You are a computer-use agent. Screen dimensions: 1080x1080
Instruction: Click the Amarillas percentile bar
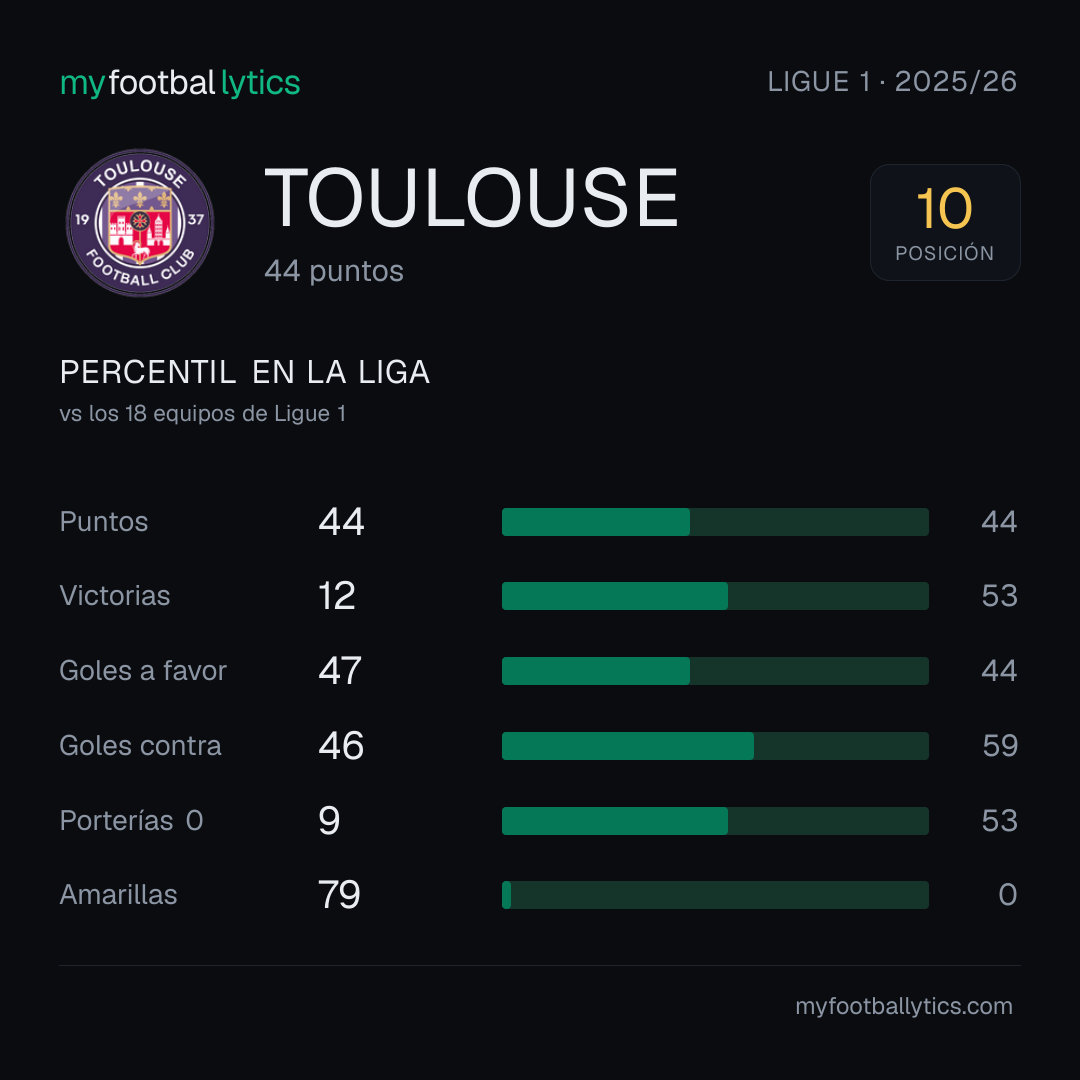(715, 895)
